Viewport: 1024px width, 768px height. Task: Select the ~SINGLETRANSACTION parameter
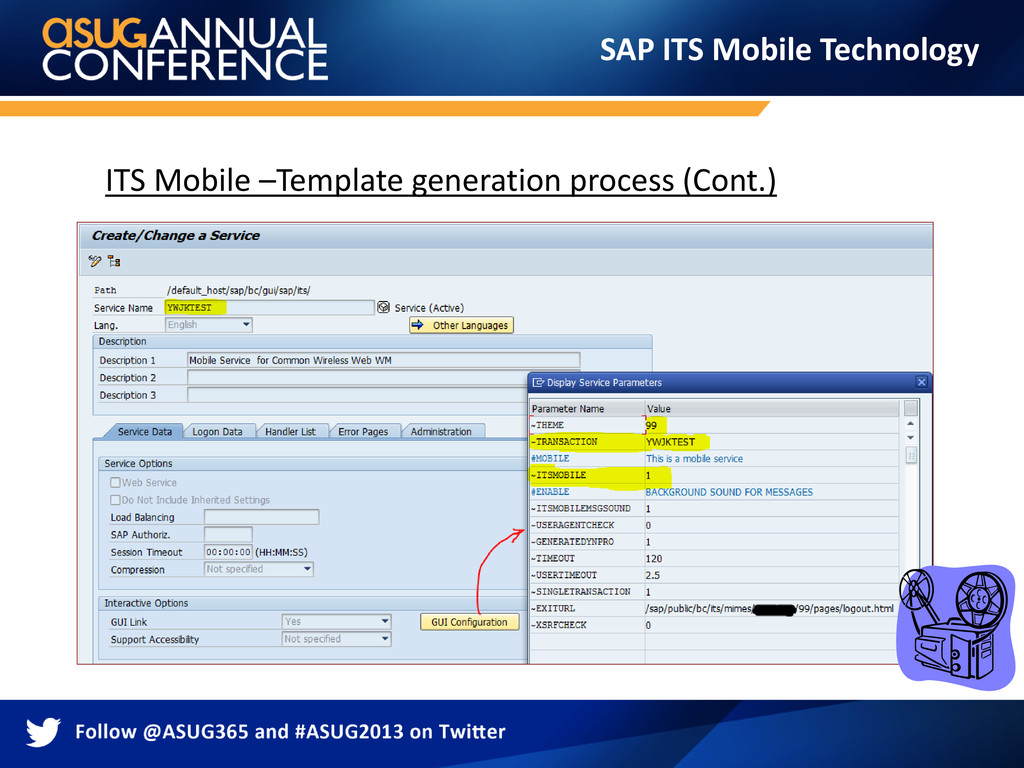tap(586, 592)
